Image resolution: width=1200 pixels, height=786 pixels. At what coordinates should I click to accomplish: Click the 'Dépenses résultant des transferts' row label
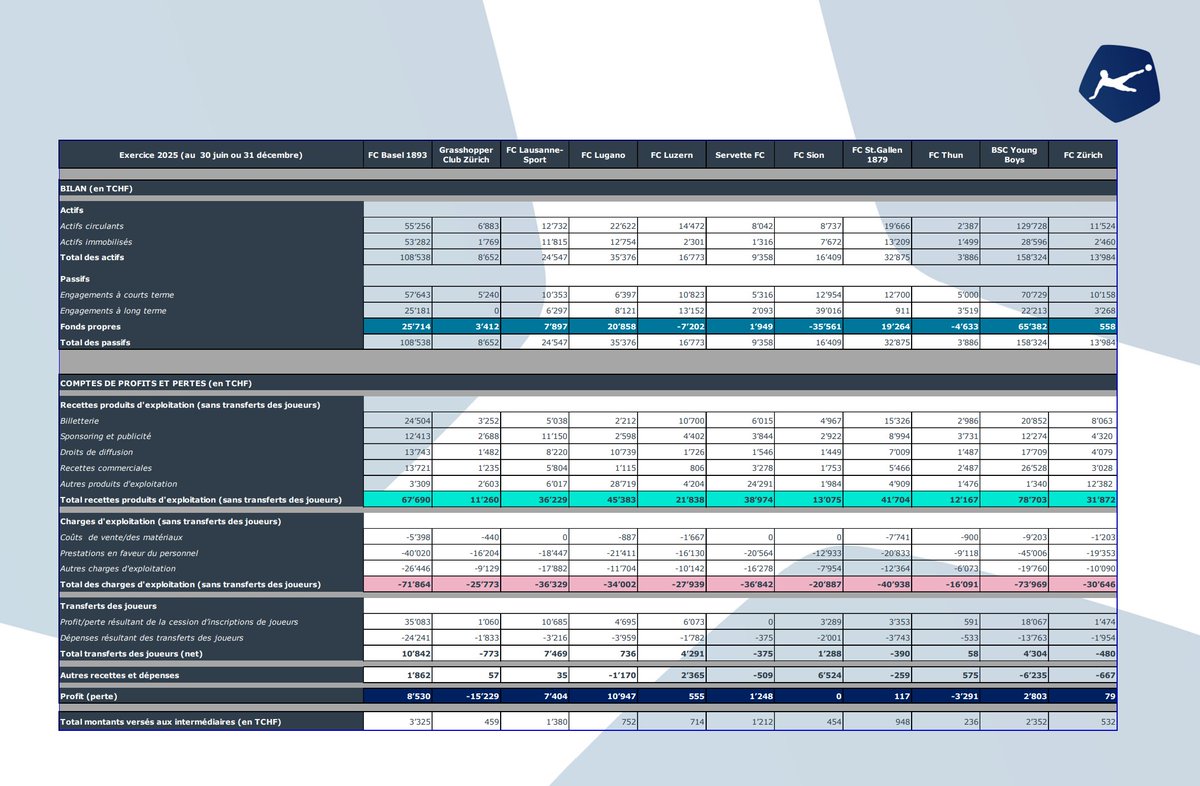[151, 637]
